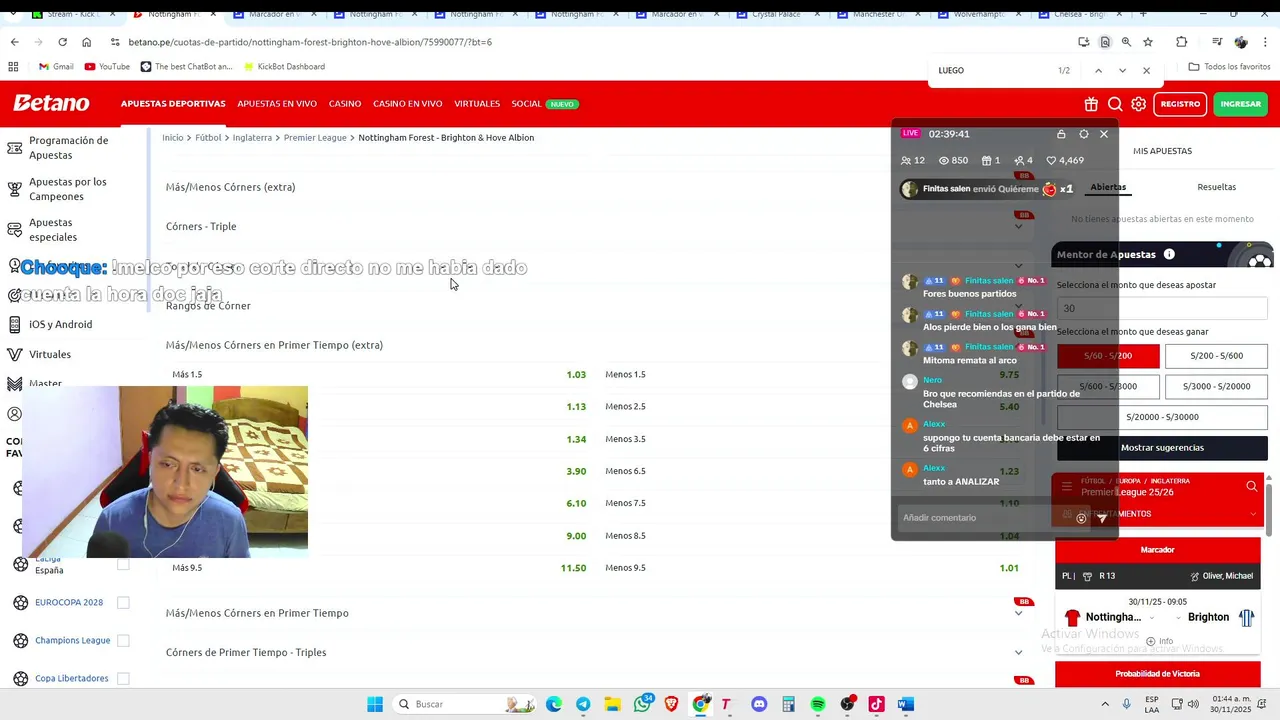Click the browser address bar
Viewport: 1280px width, 720px height.
click(x=590, y=42)
